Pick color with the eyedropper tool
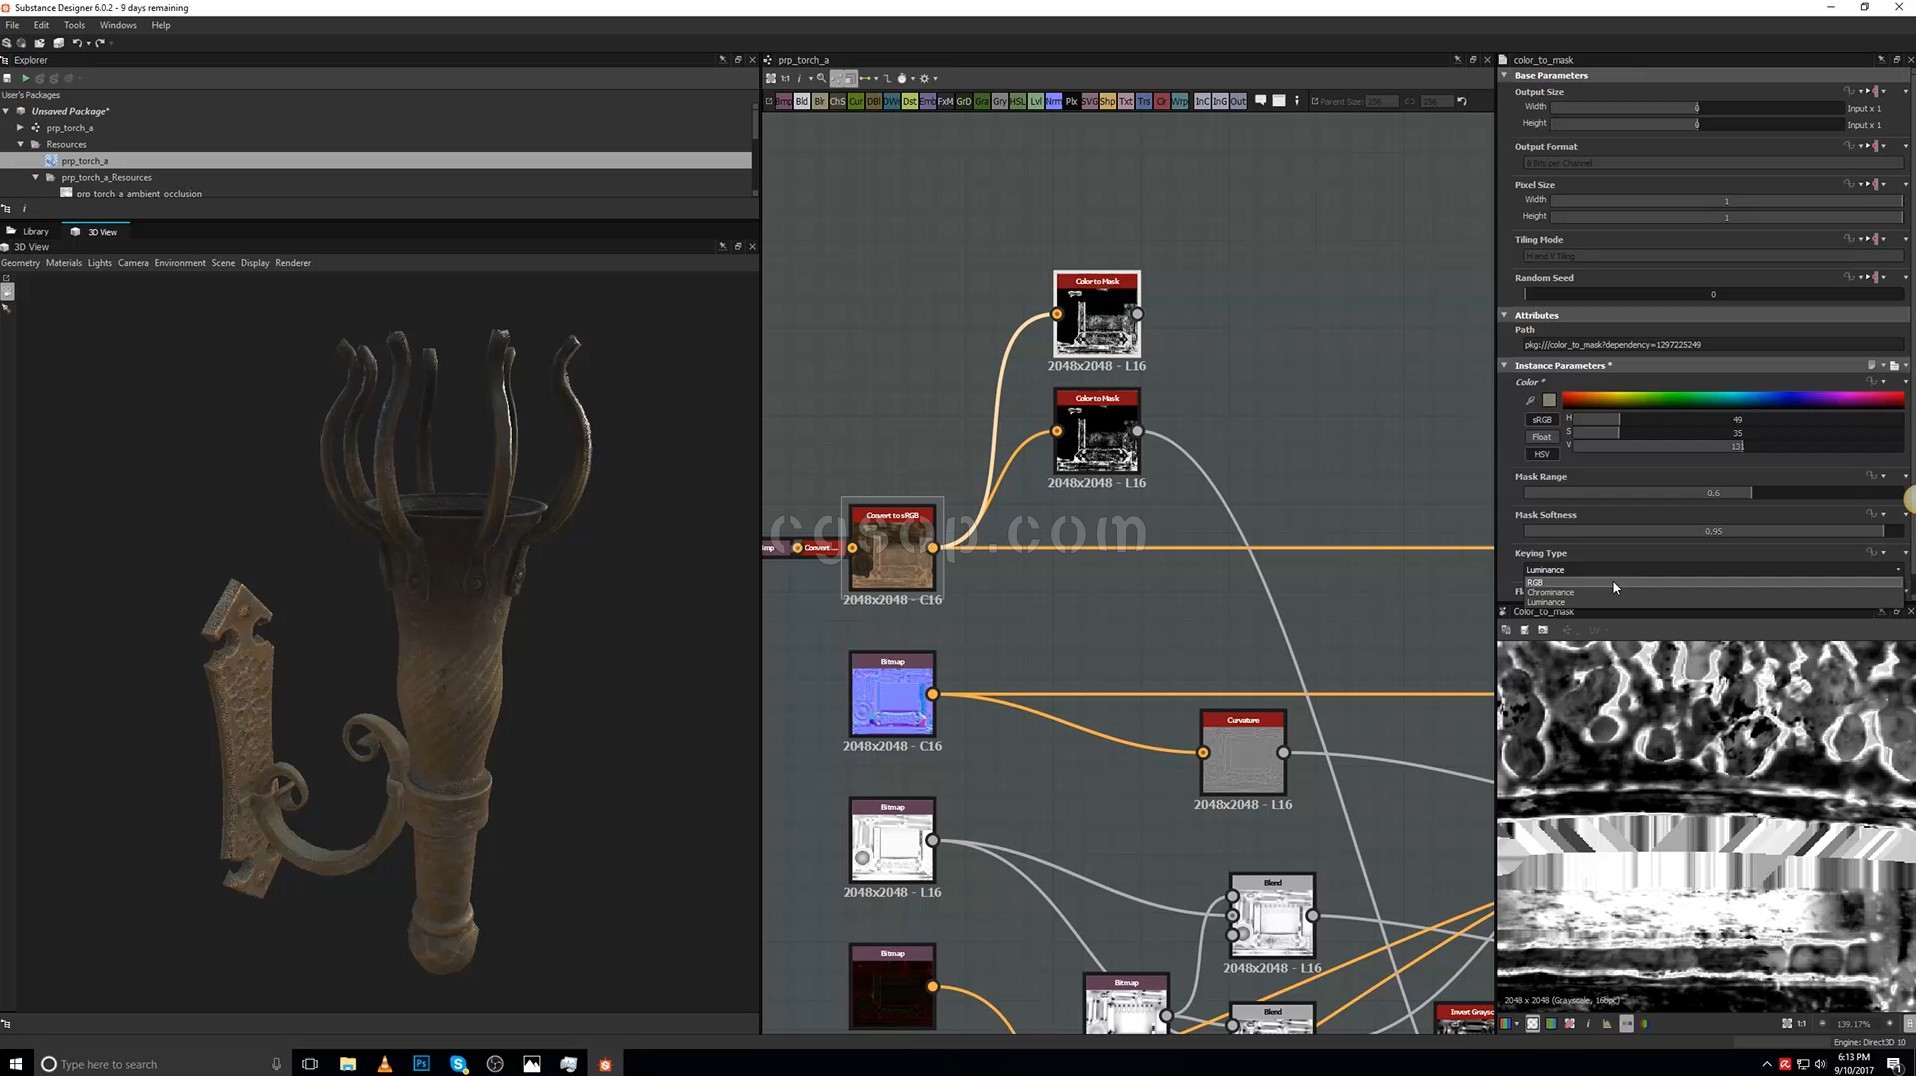 [x=1530, y=401]
